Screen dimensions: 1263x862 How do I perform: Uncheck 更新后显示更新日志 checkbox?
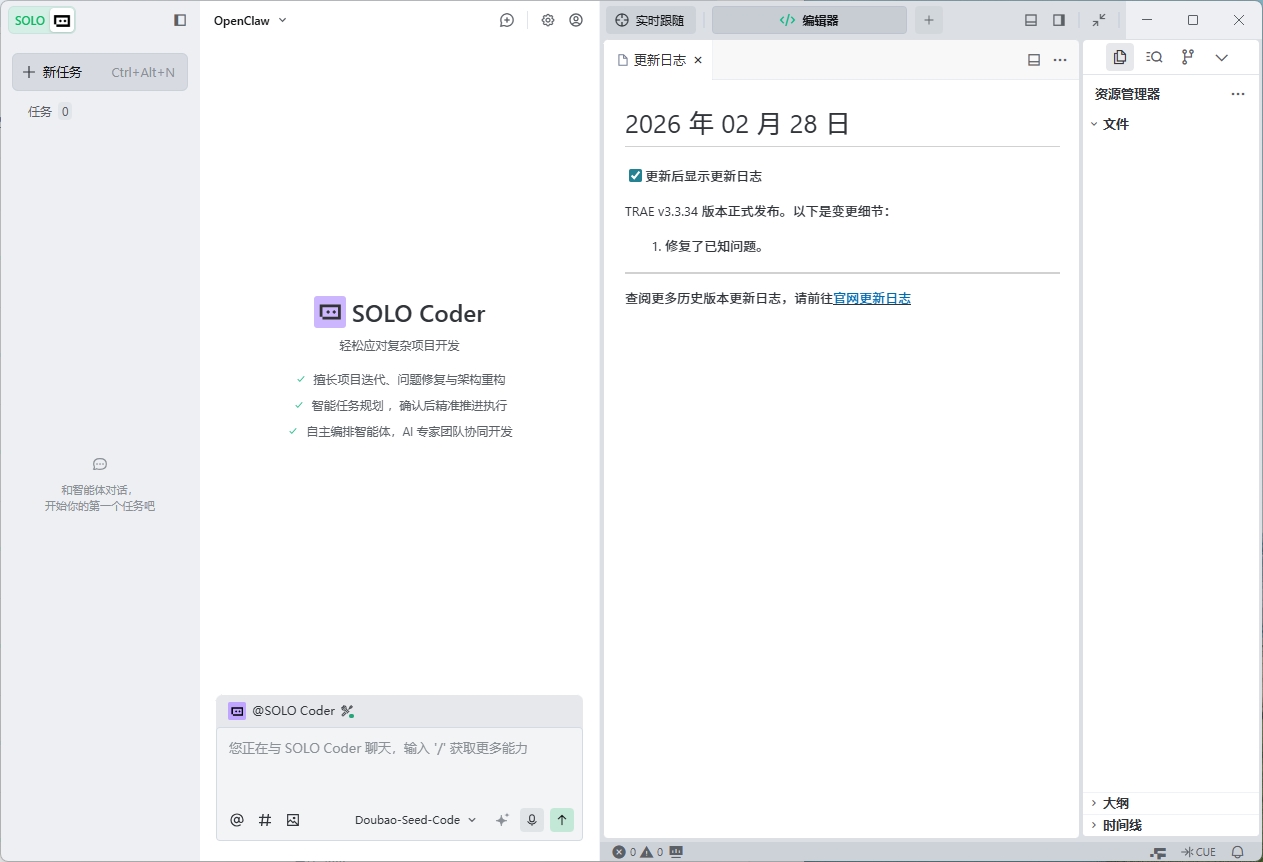click(x=635, y=176)
